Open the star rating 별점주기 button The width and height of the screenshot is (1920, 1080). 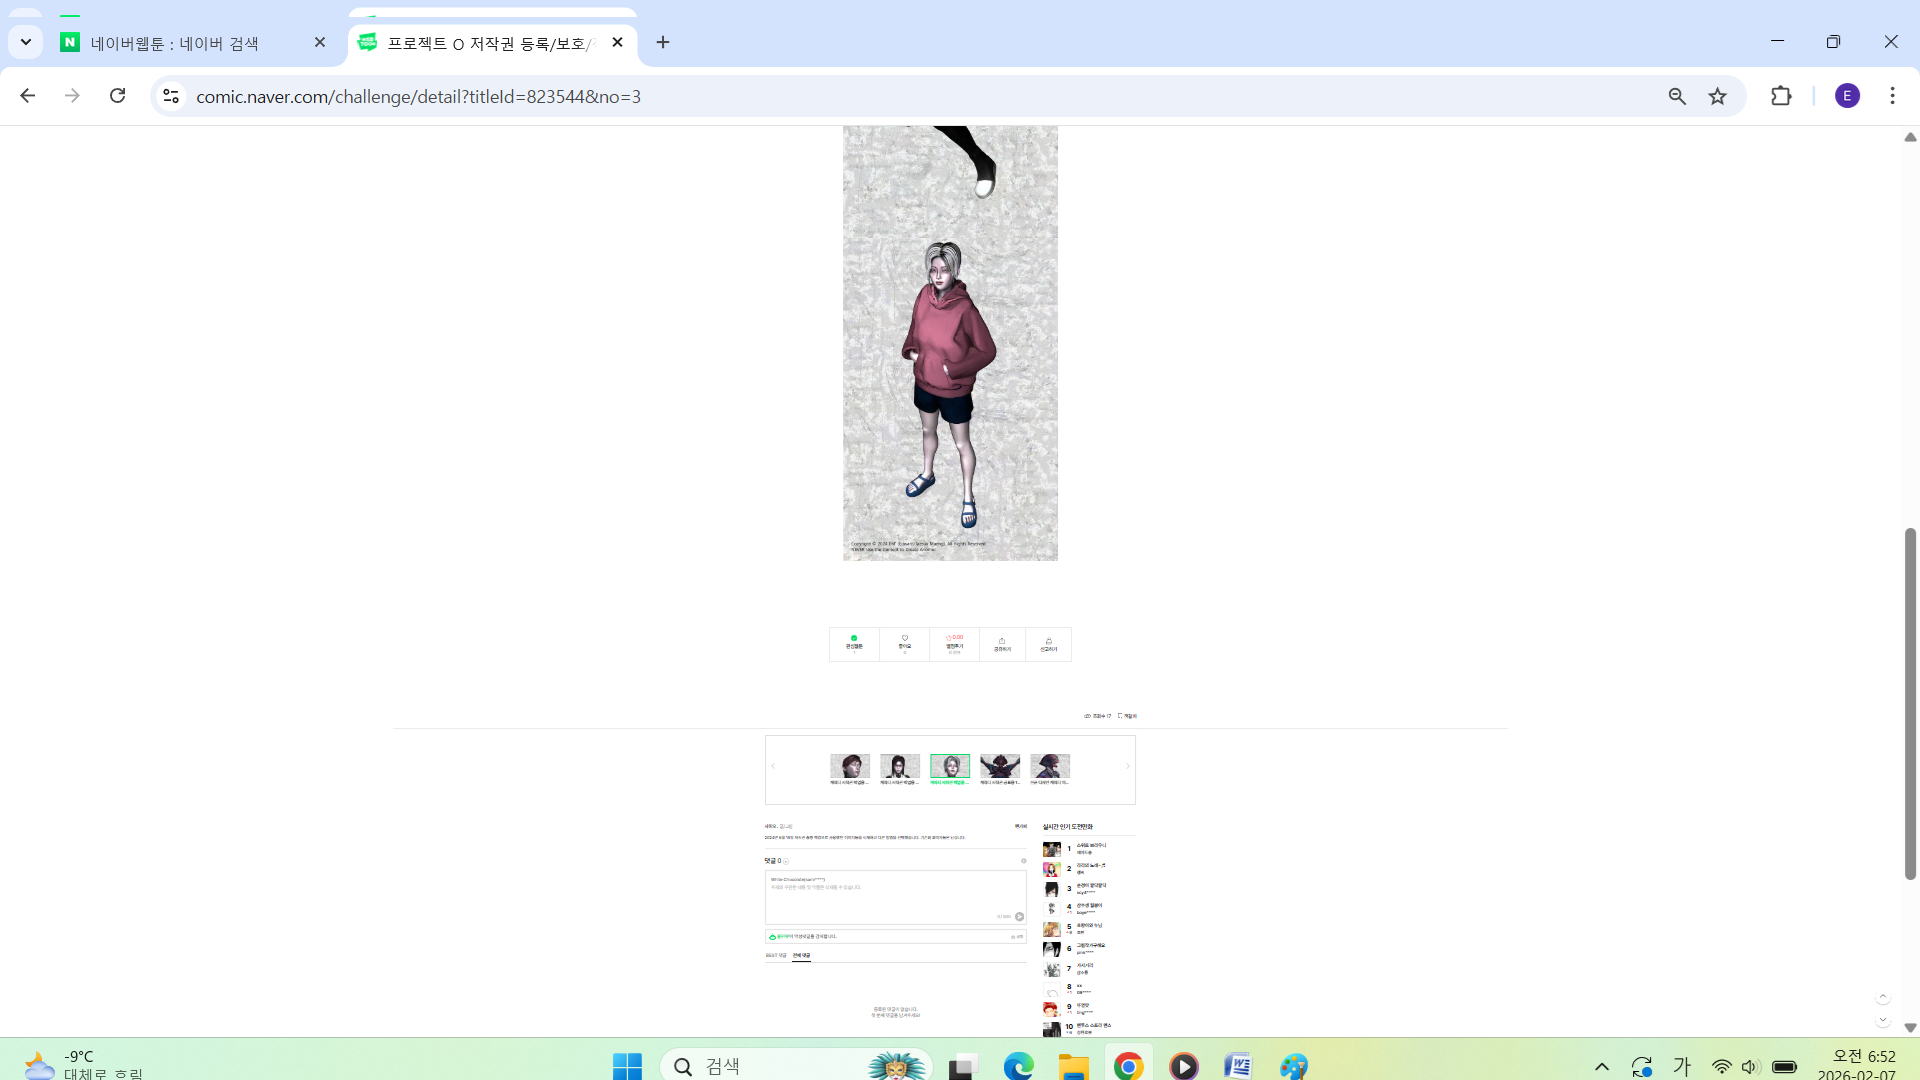[954, 643]
